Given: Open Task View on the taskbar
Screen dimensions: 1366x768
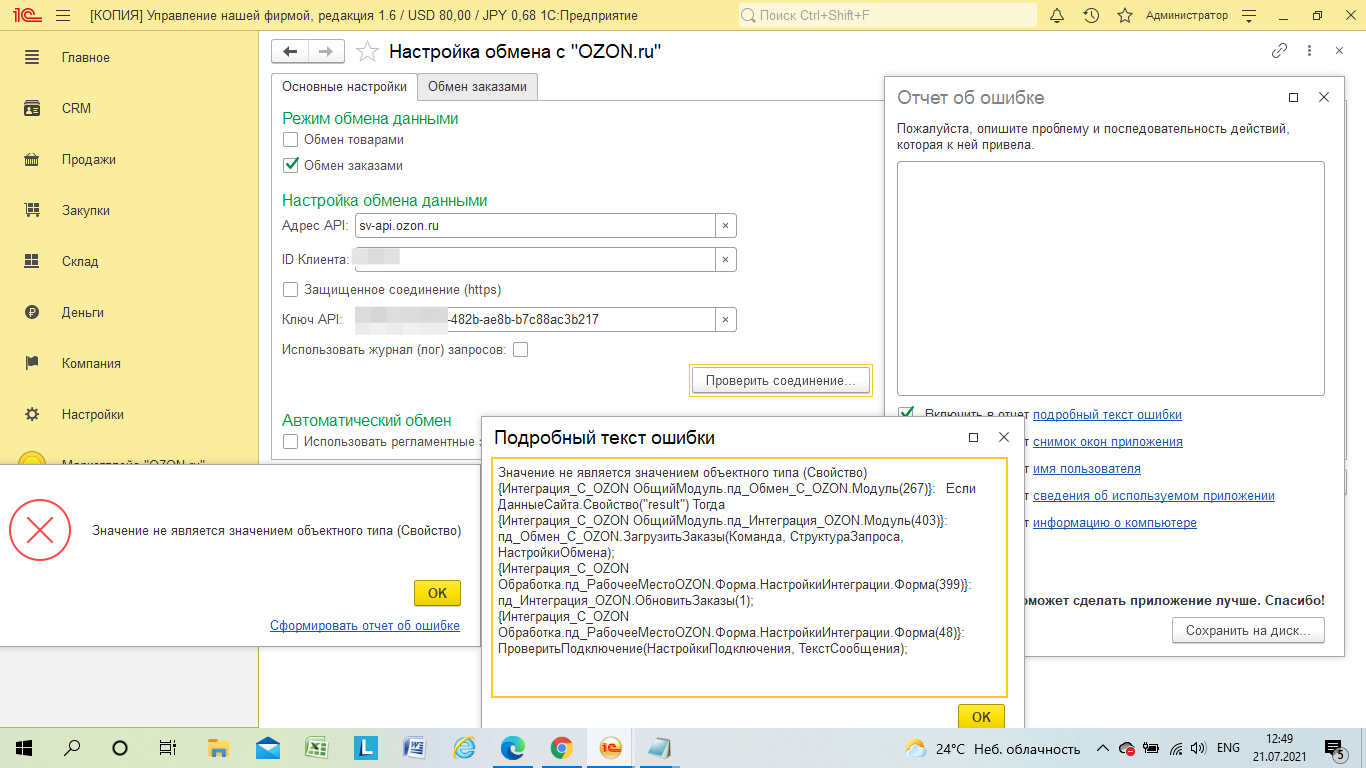Looking at the screenshot, I should click(x=168, y=748).
